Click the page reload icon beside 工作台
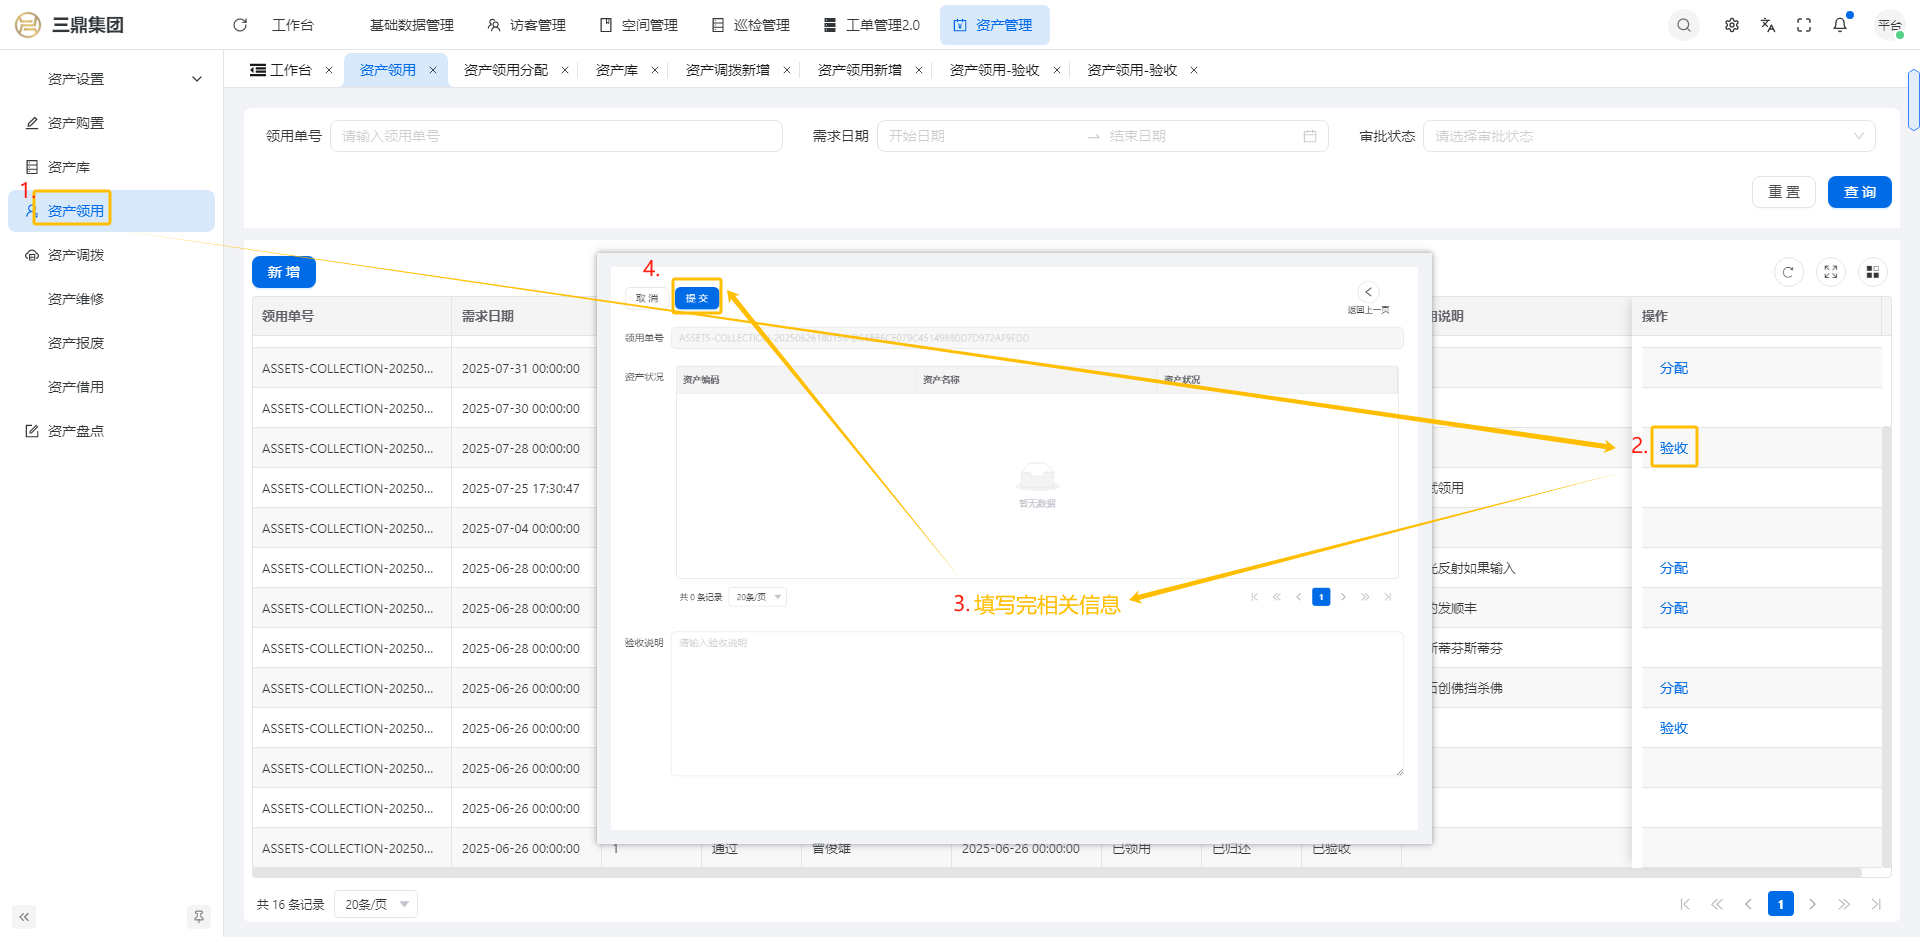Screen dimensions: 1920x937 tap(240, 25)
